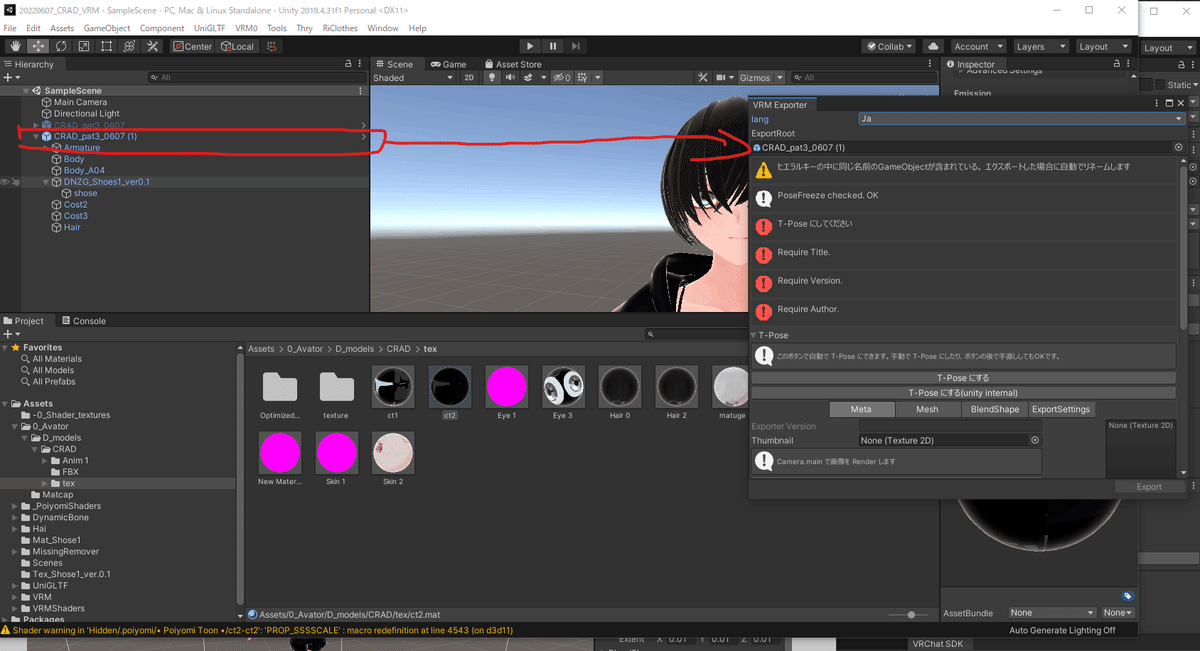Viewport: 1200px width, 651px height.
Task: Click the Pause button
Action: (x=553, y=46)
